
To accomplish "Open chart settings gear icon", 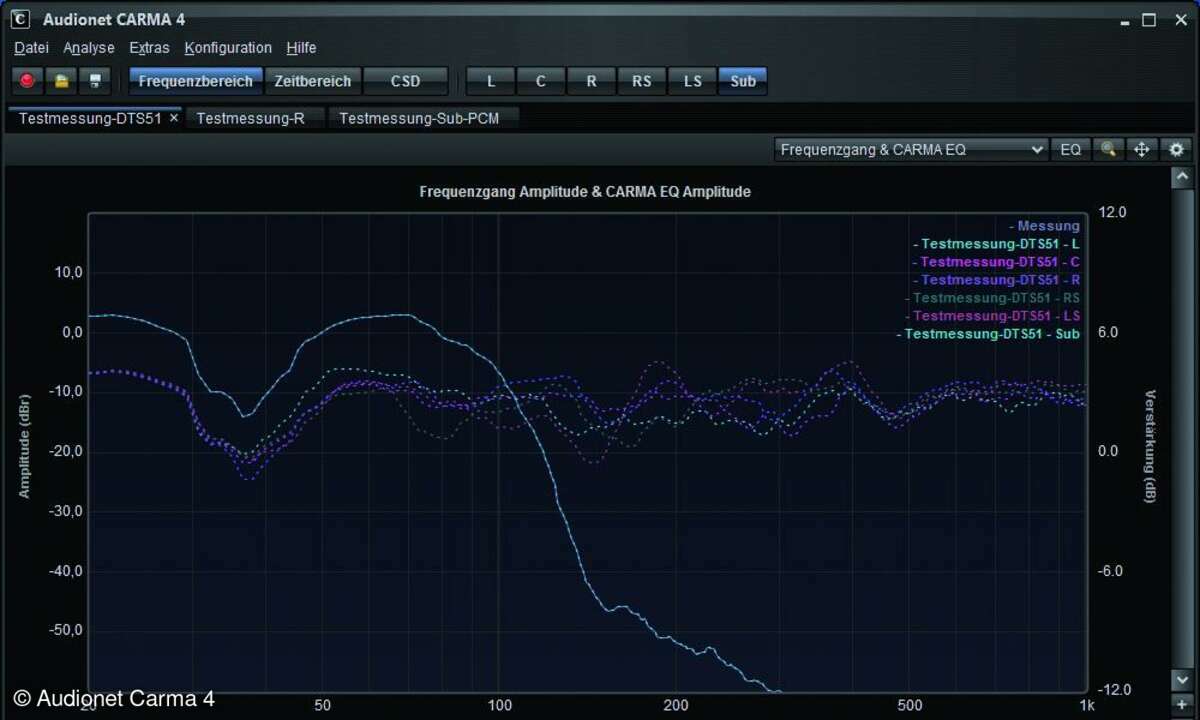I will coord(1175,149).
